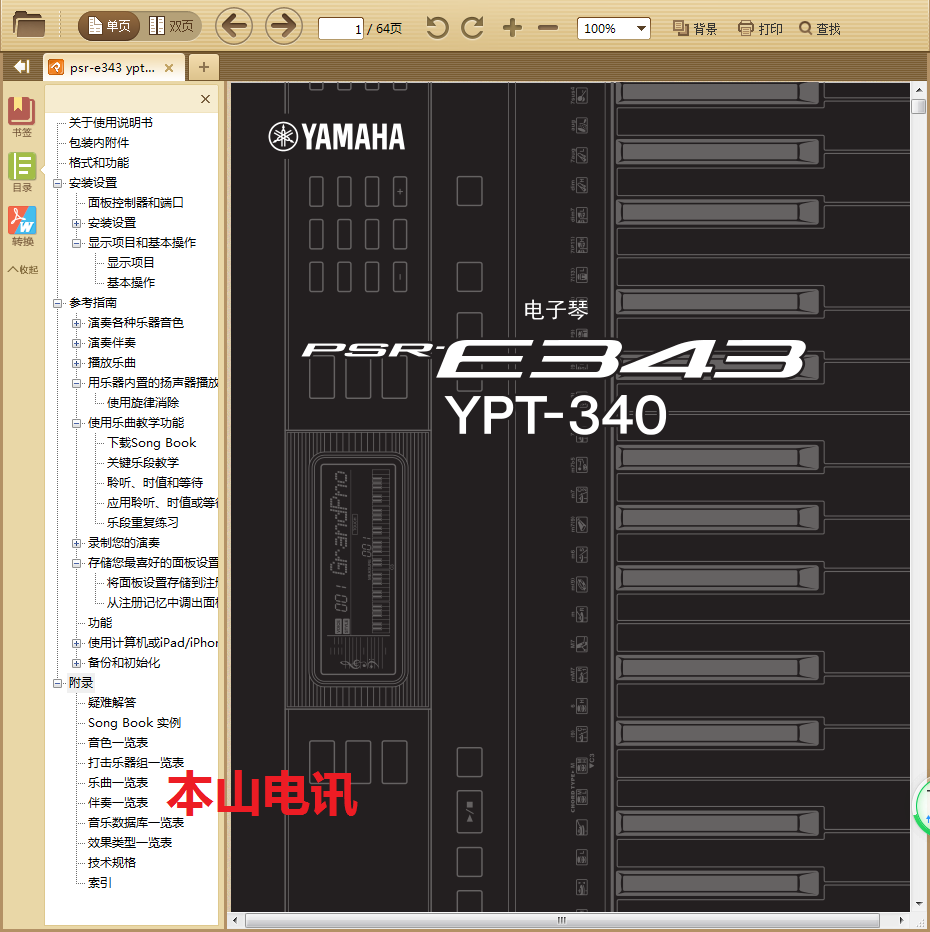
Task: Expand the 播放乐曲 node
Action: (77, 363)
